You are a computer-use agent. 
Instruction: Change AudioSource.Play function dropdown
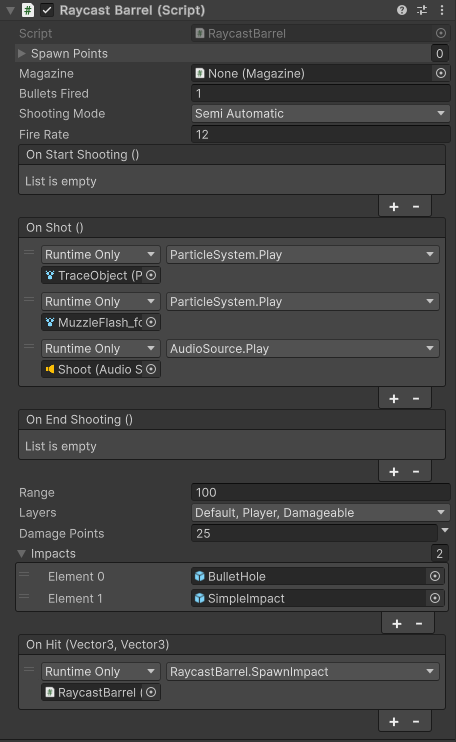[303, 349]
